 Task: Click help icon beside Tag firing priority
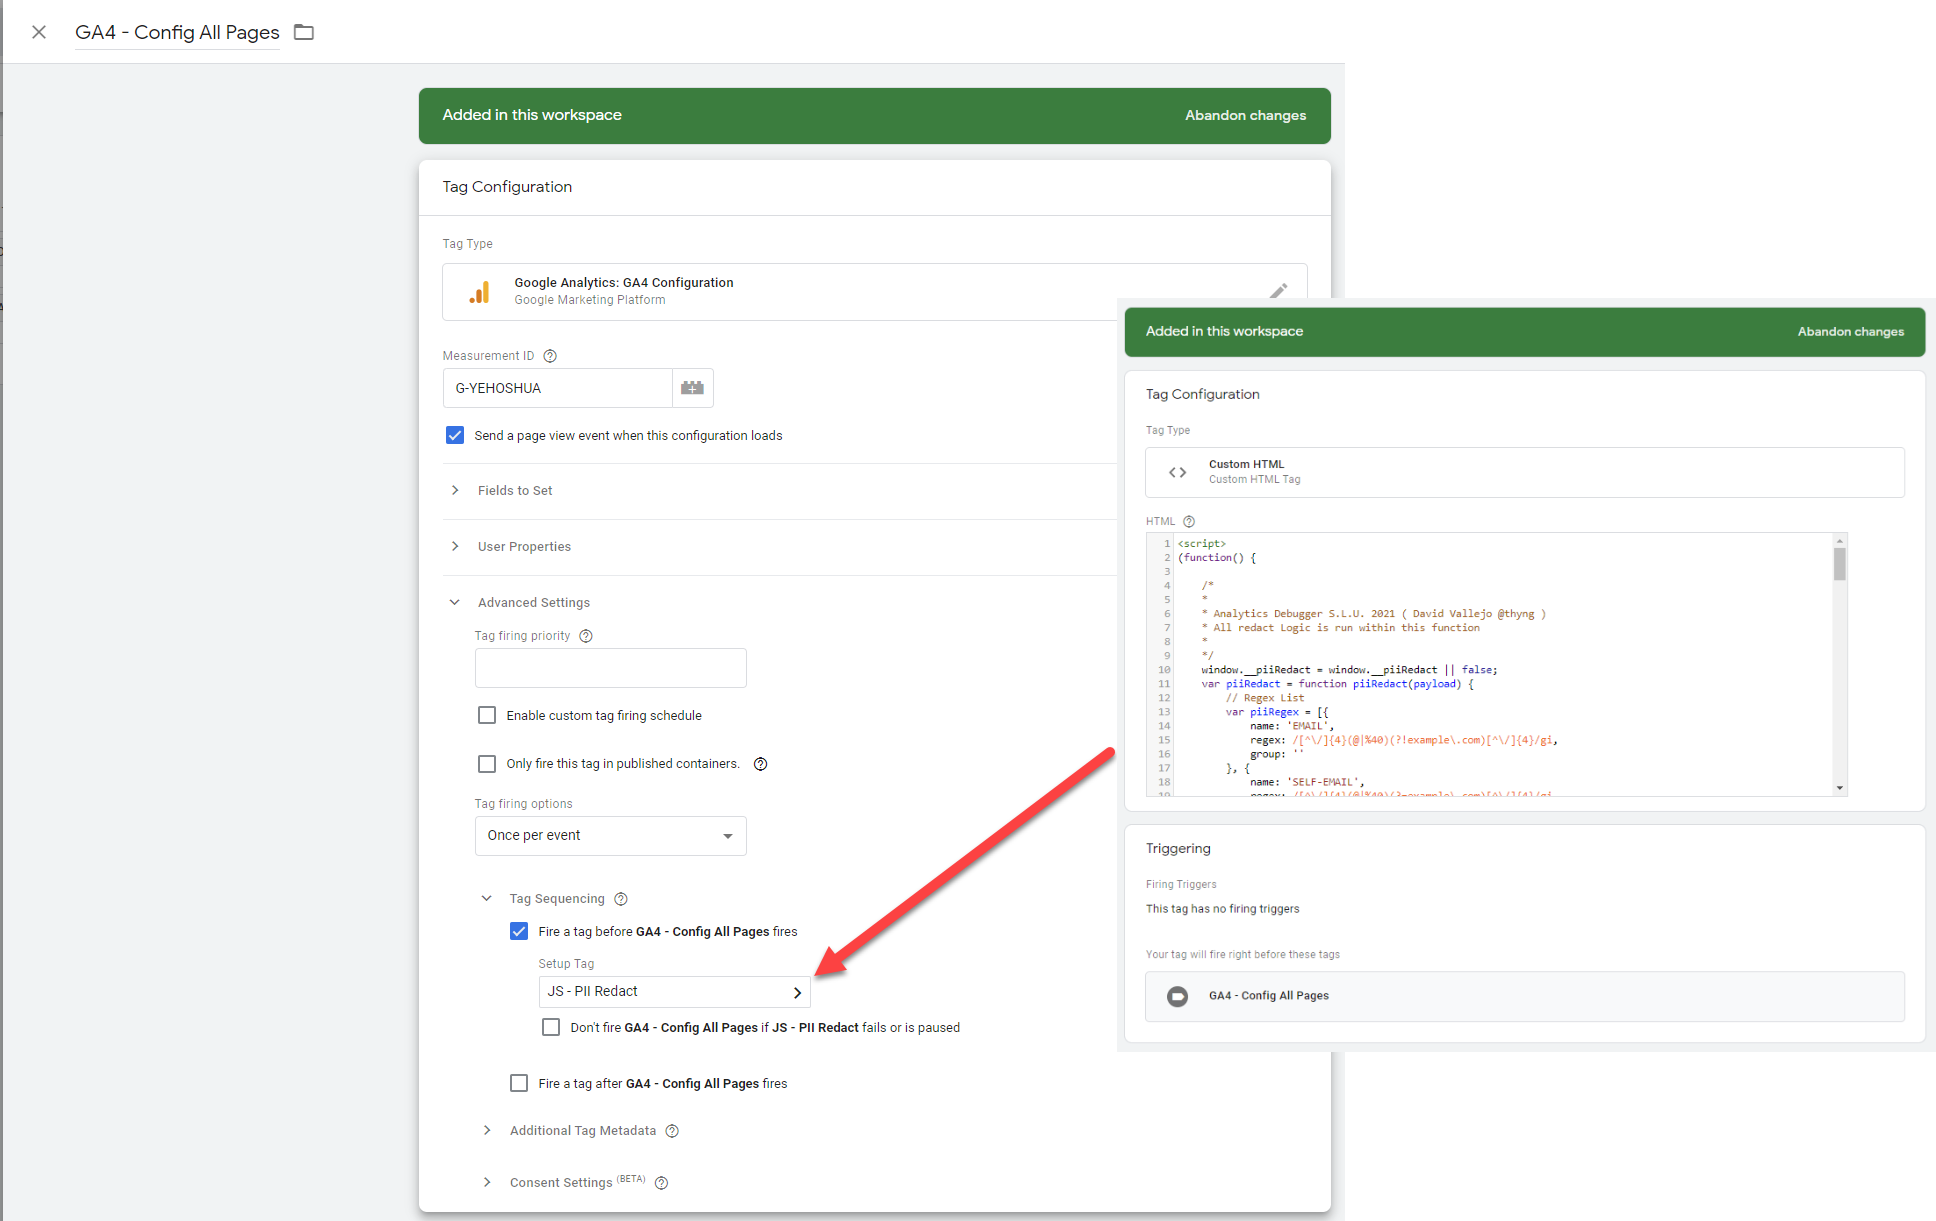(x=586, y=636)
